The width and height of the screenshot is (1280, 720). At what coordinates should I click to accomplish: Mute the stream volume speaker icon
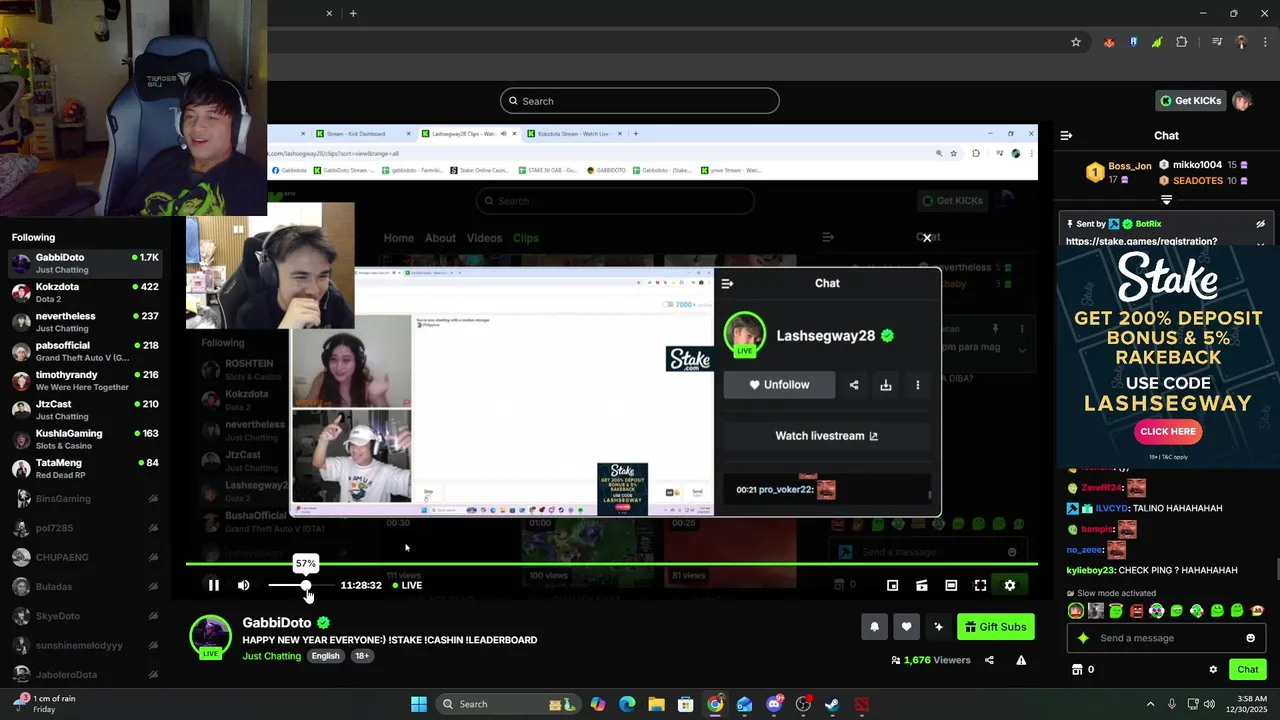click(x=243, y=585)
